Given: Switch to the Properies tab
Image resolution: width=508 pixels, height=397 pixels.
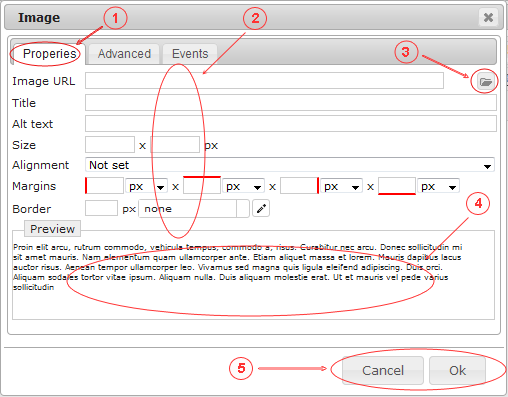Looking at the screenshot, I should tap(49, 54).
